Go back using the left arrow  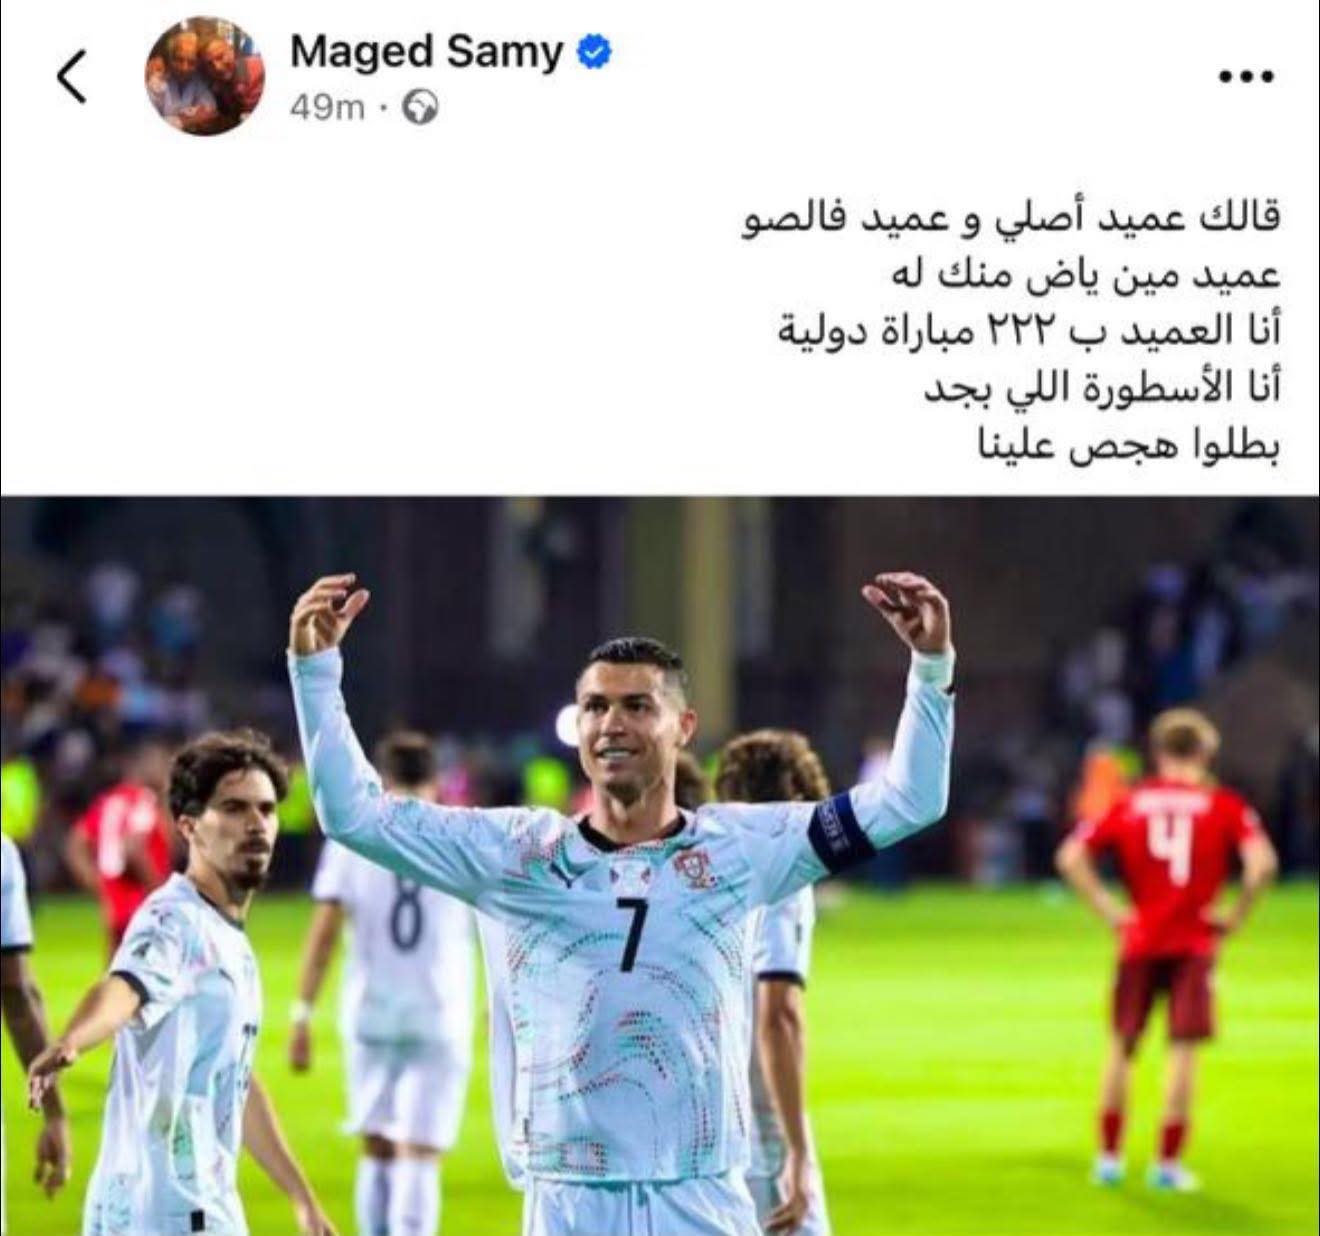click(x=72, y=77)
